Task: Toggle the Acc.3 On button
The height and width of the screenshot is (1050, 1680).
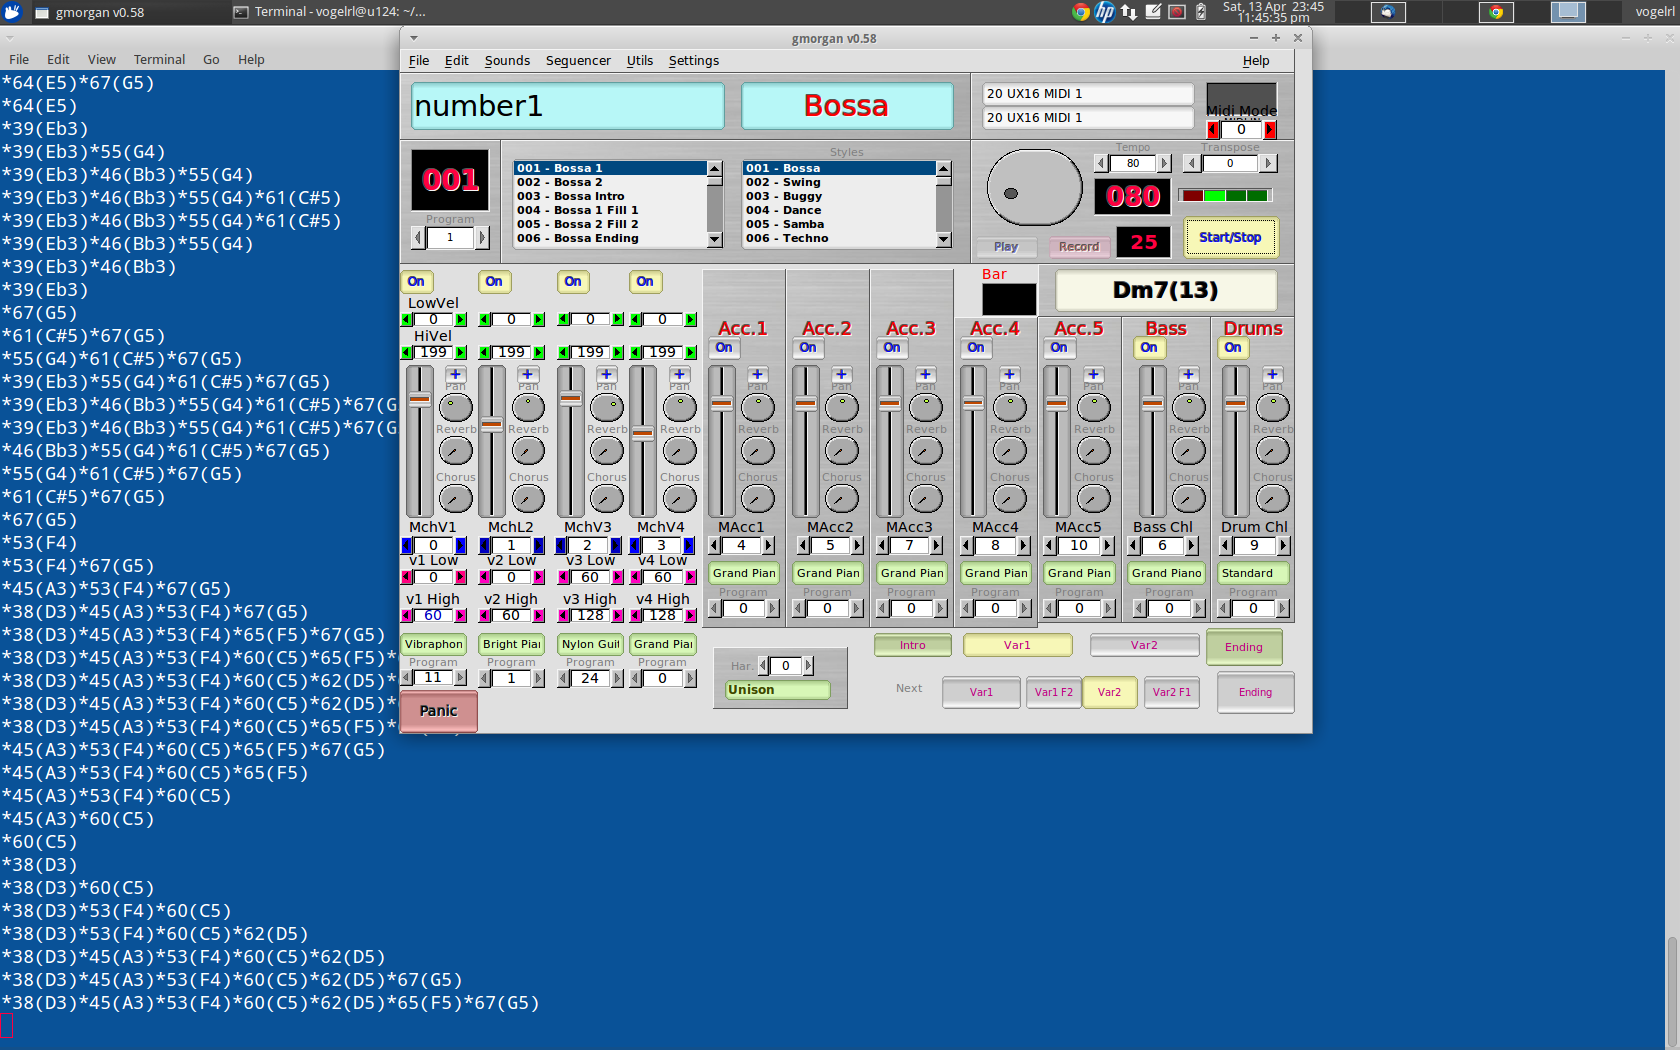Action: click(x=892, y=348)
